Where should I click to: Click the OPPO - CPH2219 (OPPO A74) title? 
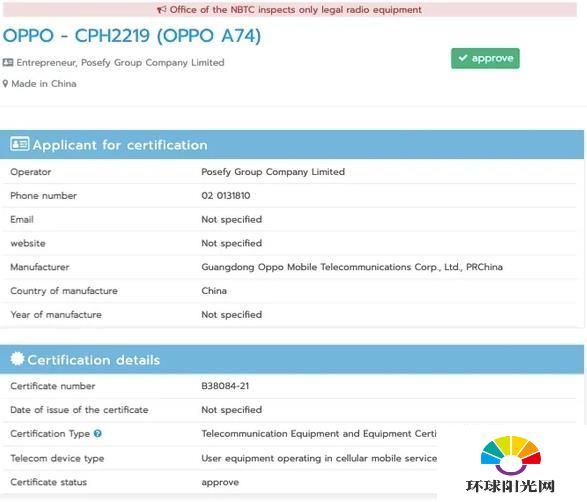coord(132,36)
